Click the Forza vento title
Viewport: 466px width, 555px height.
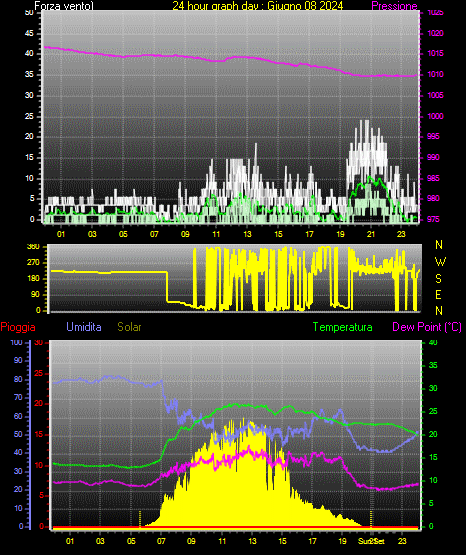point(64,6)
